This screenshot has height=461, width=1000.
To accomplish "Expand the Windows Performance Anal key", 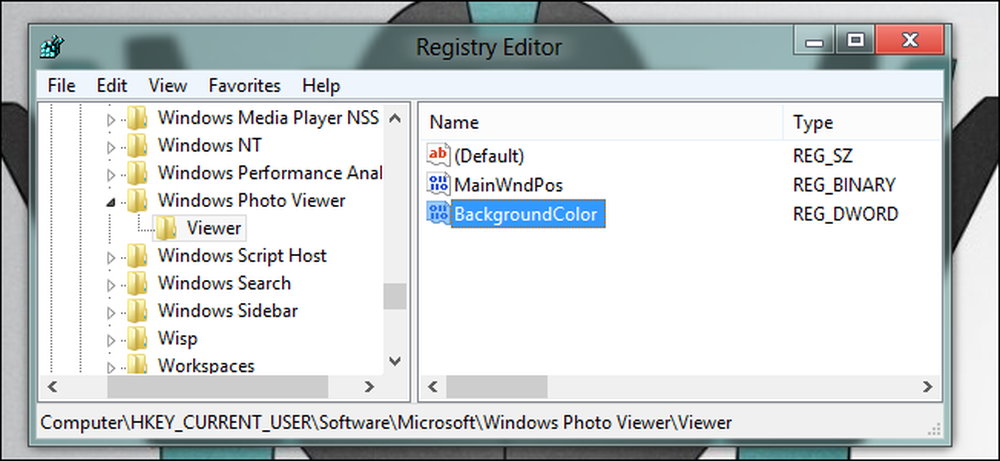I will (x=111, y=175).
